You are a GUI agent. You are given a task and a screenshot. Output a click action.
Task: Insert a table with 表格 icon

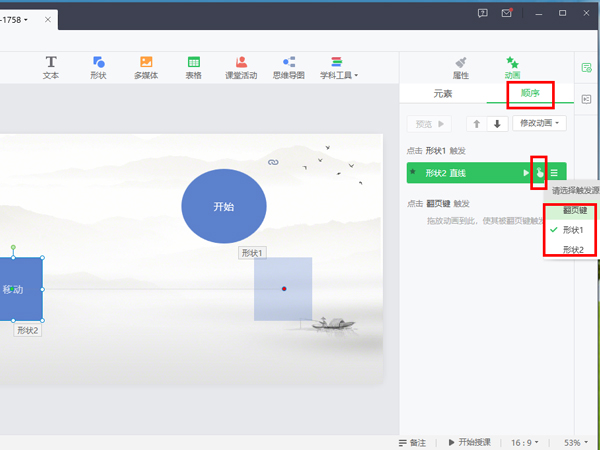[x=193, y=67]
